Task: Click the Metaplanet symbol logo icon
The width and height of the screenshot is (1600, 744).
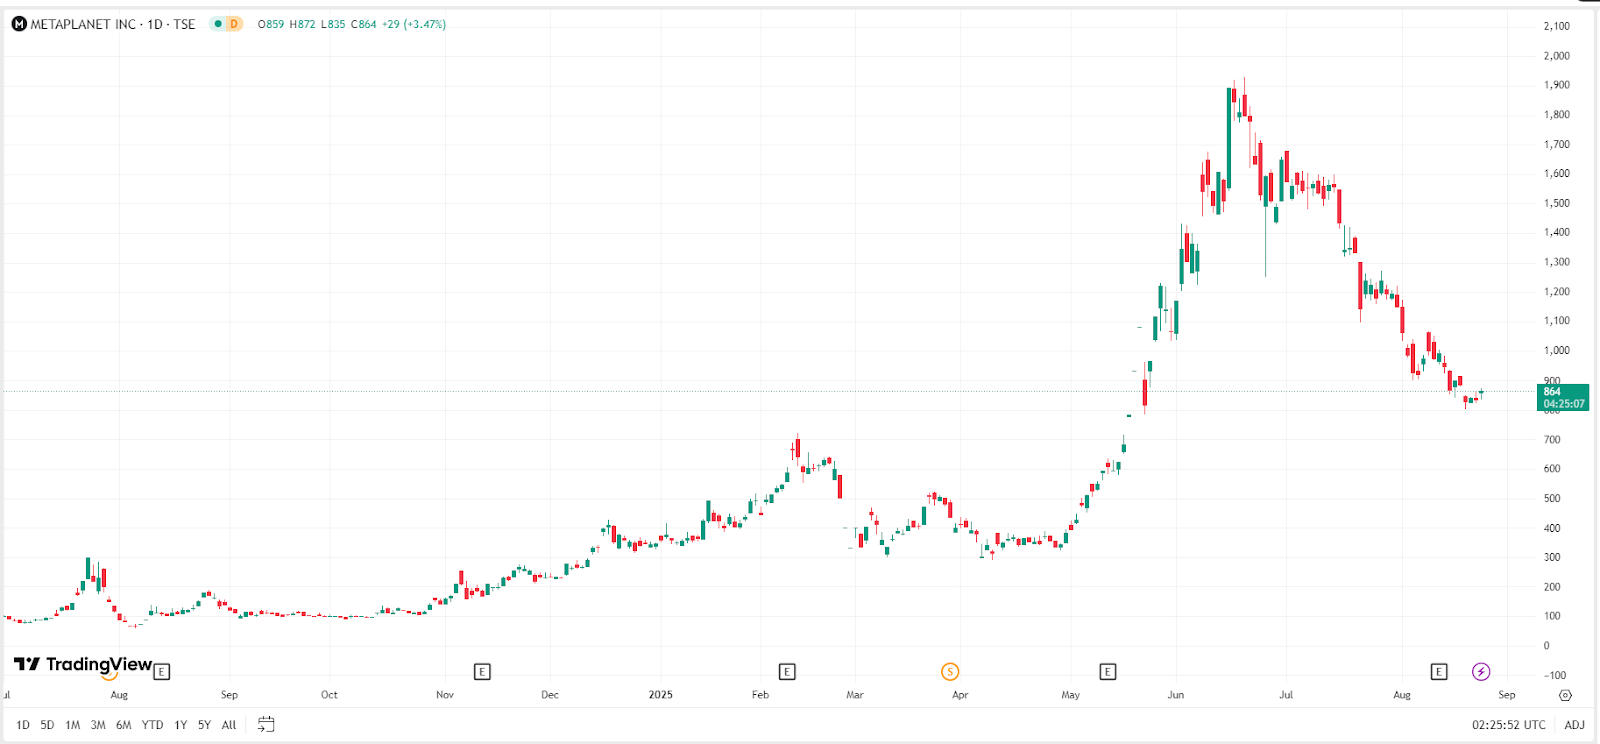Action: 19,24
